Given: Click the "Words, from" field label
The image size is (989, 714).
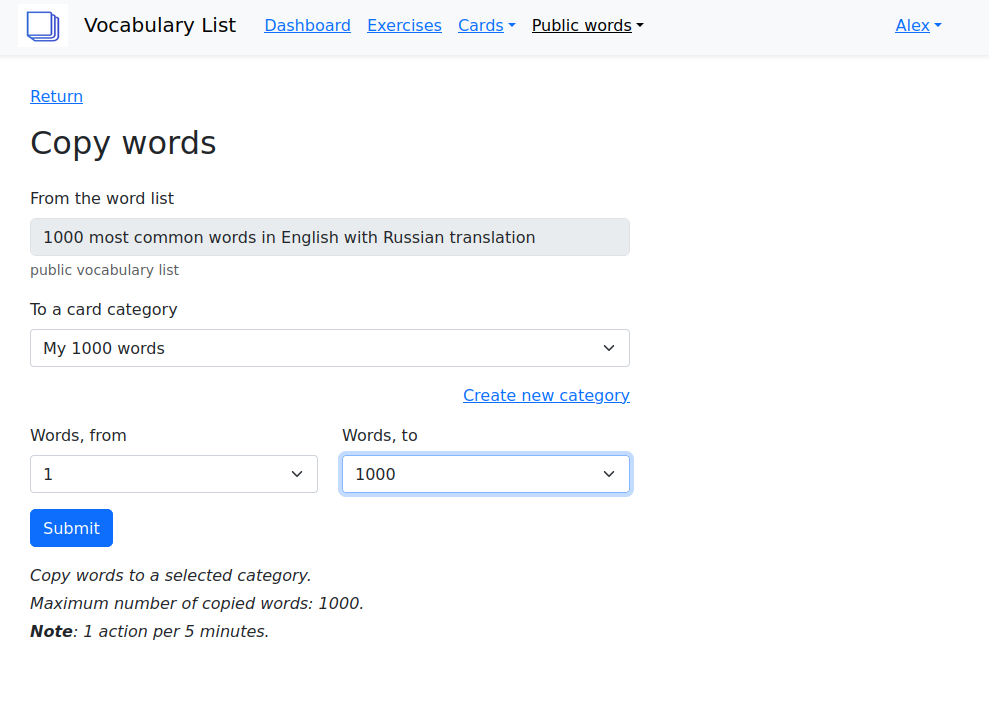Looking at the screenshot, I should coord(78,436).
